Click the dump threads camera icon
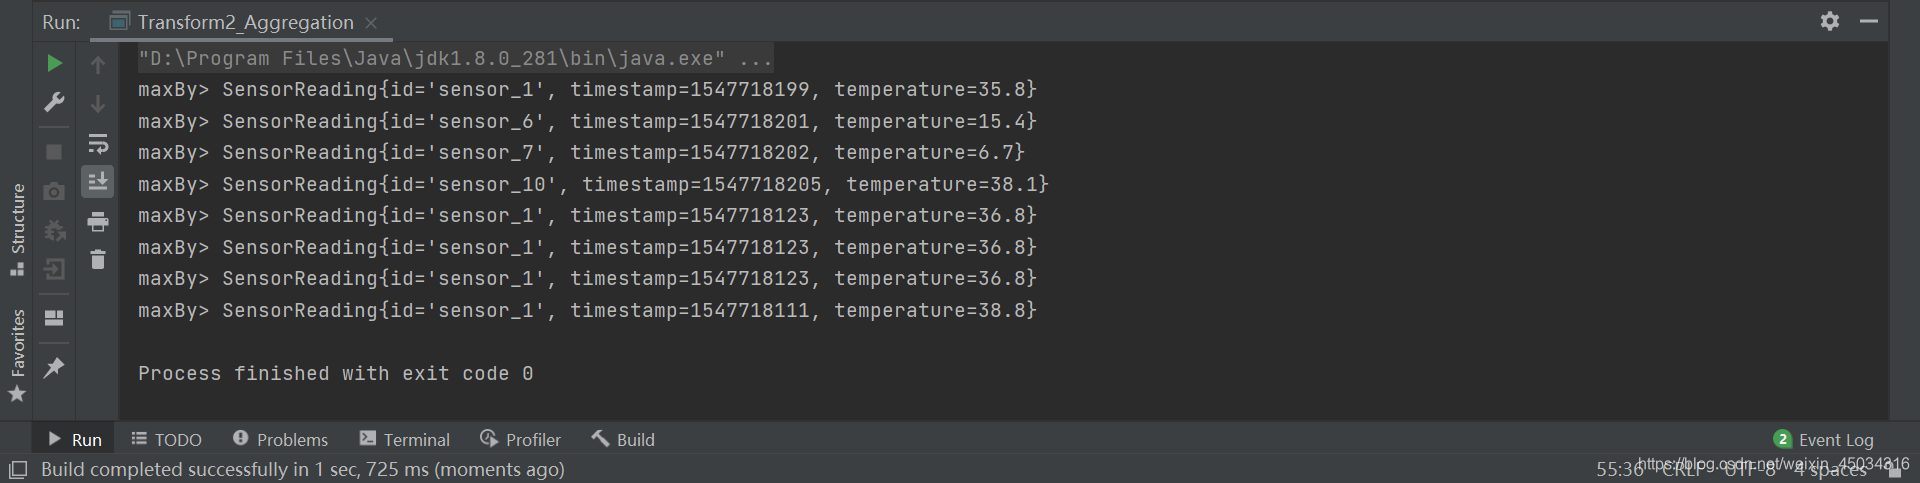 click(x=54, y=191)
